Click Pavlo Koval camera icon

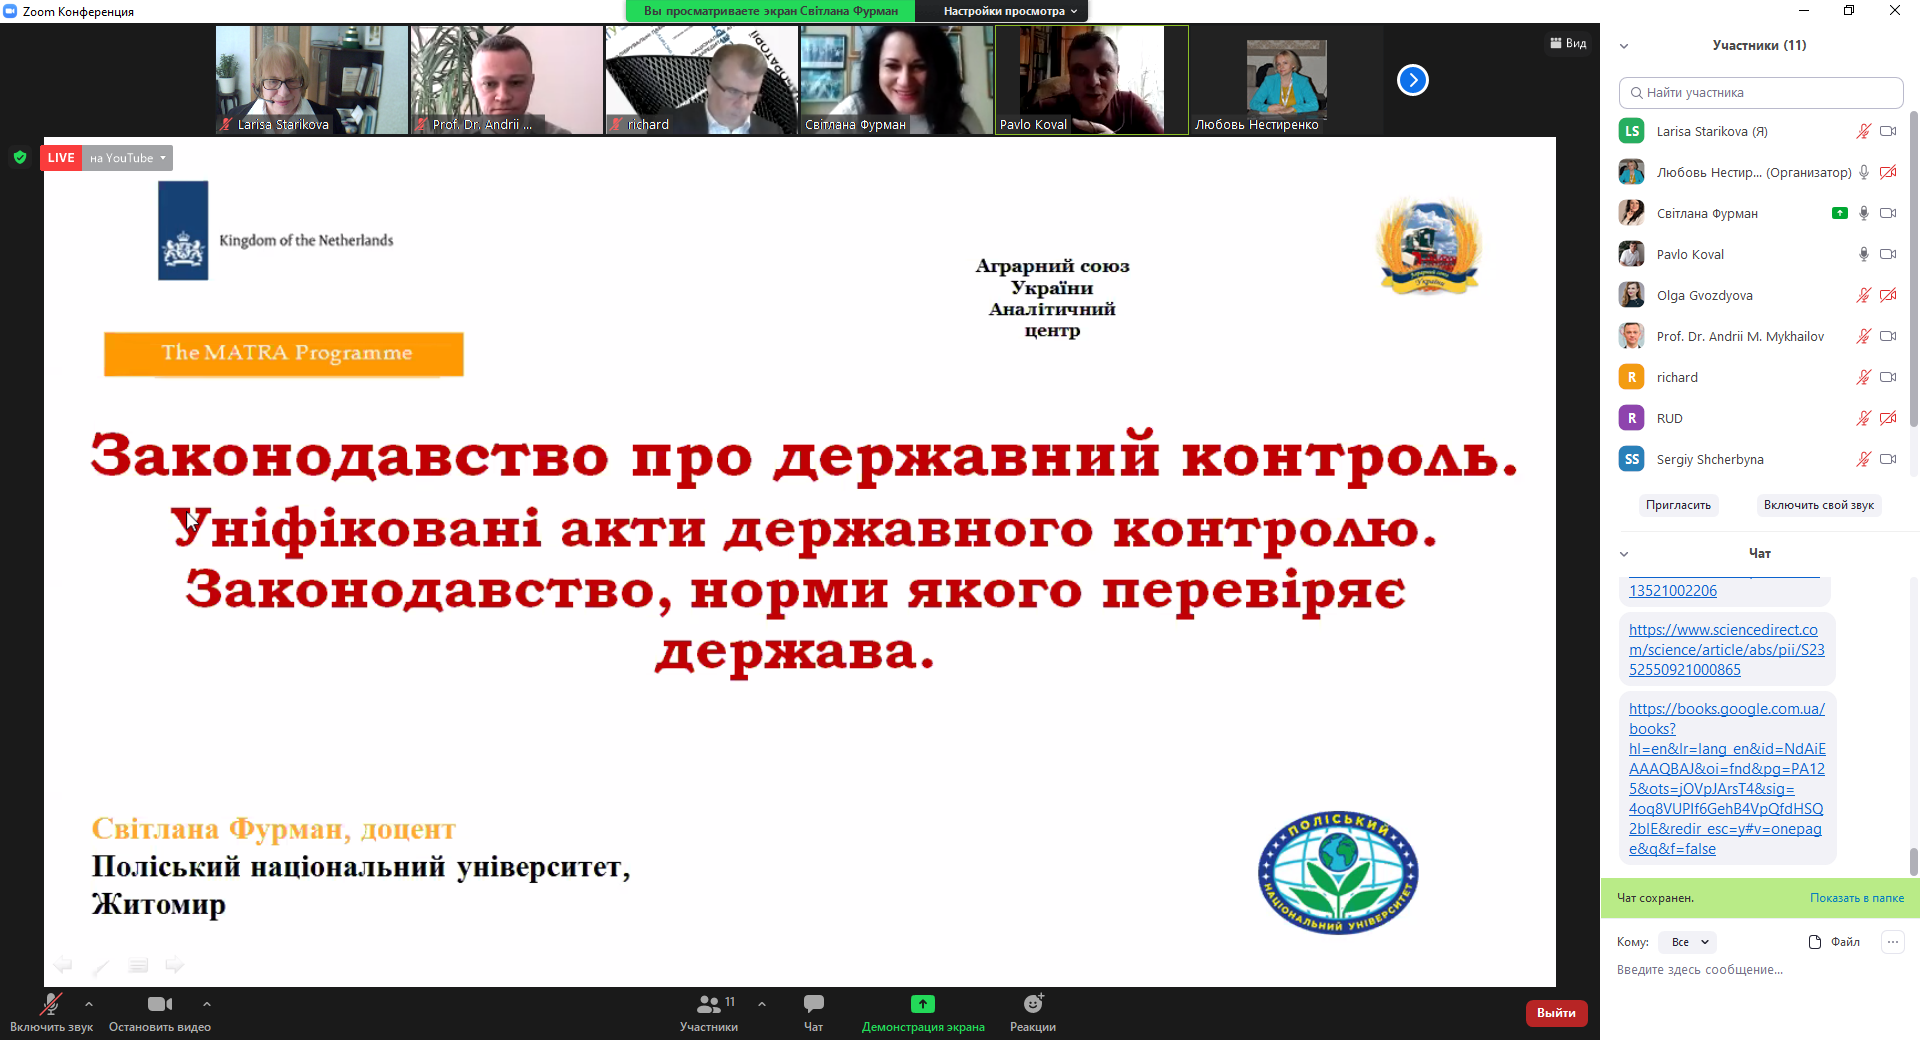[1888, 254]
